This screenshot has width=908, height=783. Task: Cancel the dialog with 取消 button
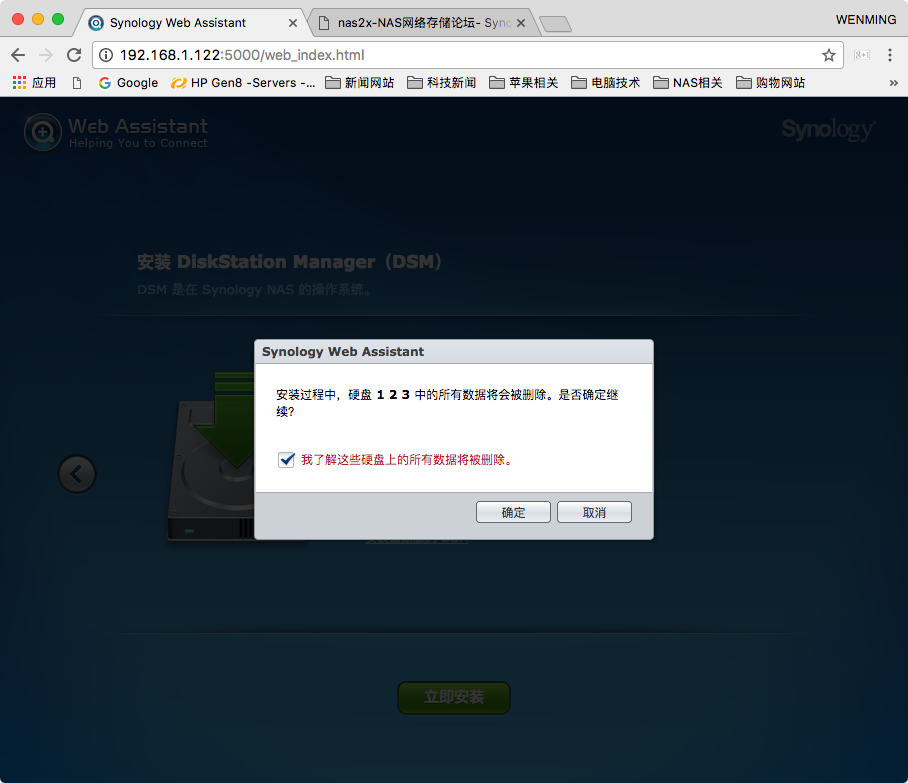594,512
